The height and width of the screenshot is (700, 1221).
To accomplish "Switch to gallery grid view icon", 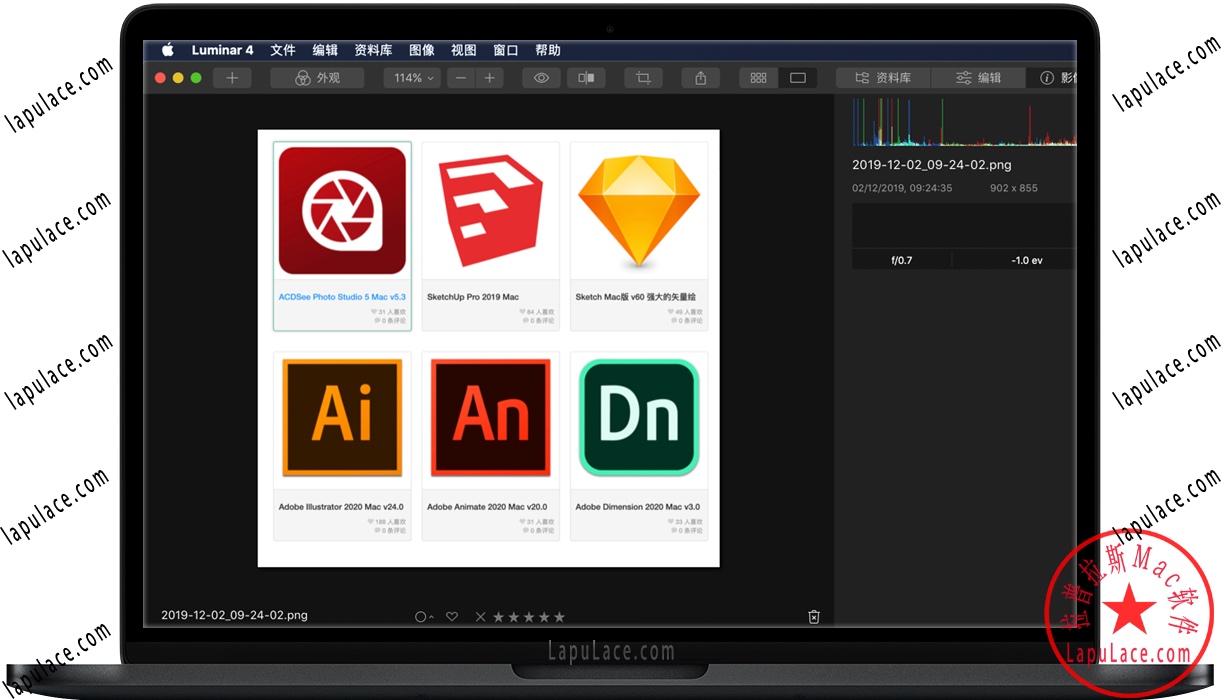I will tap(758, 77).
